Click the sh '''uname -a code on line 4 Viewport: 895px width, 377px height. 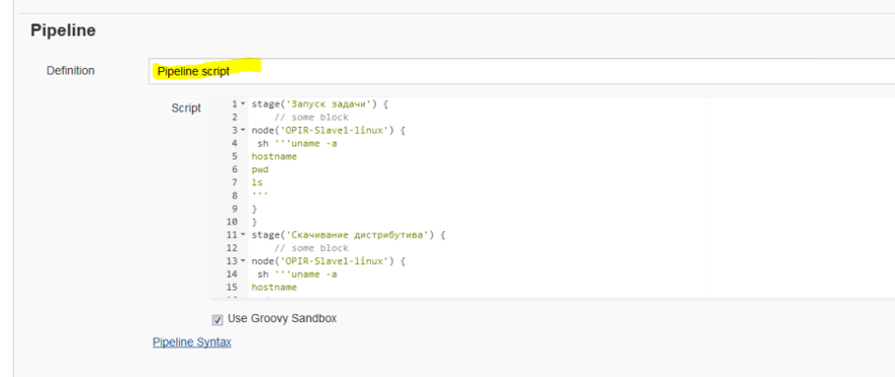pyautogui.click(x=297, y=143)
